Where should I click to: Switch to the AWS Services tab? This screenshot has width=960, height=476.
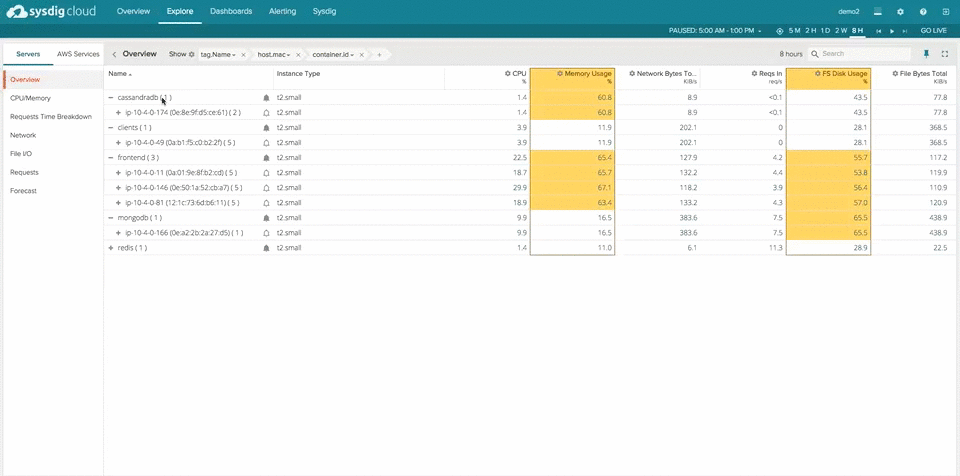coord(78,54)
